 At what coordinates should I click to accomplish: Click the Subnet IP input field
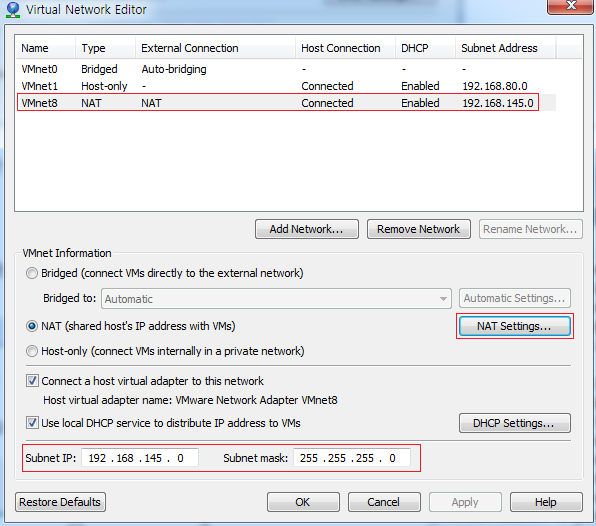(140, 458)
